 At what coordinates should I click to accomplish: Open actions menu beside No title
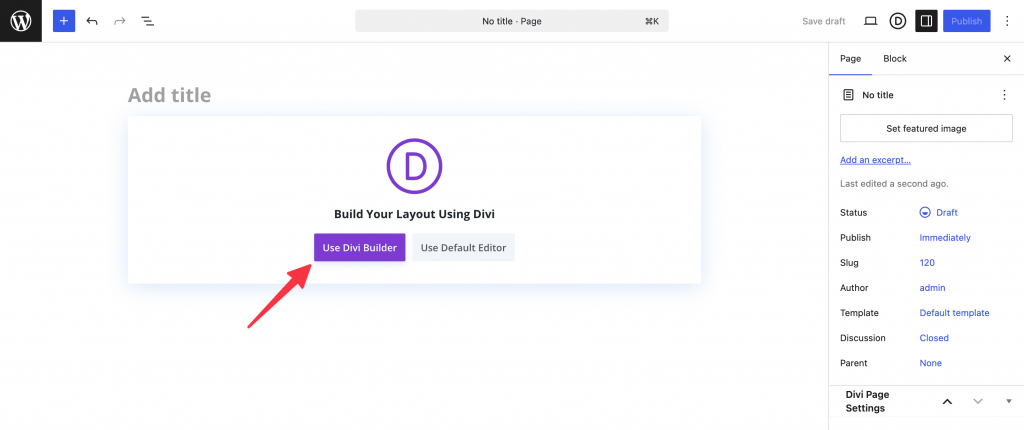(1004, 95)
